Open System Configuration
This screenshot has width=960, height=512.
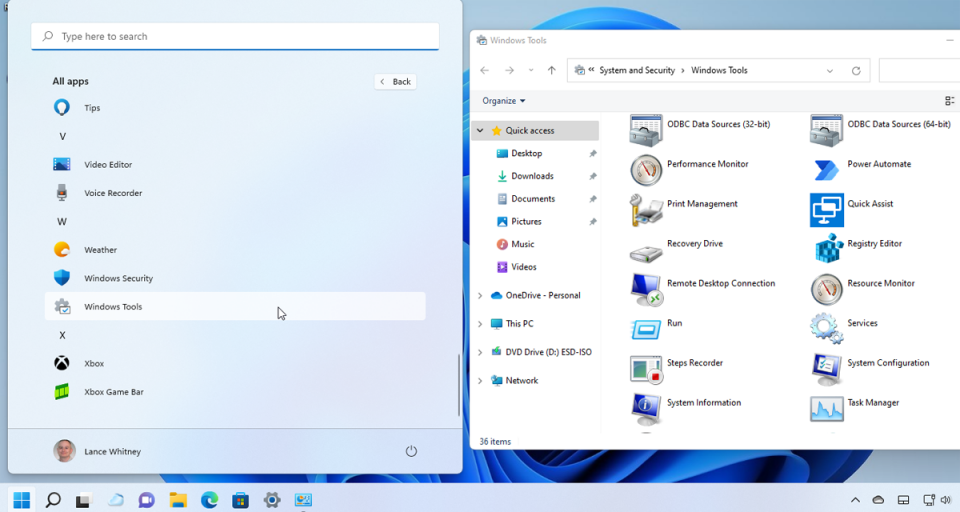(x=870, y=369)
